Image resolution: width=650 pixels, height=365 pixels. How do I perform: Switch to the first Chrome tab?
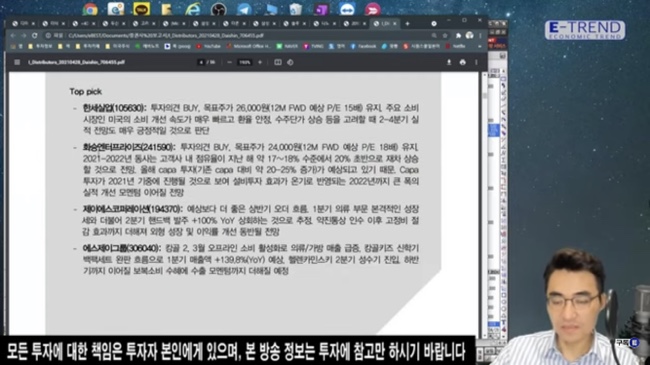pos(23,24)
